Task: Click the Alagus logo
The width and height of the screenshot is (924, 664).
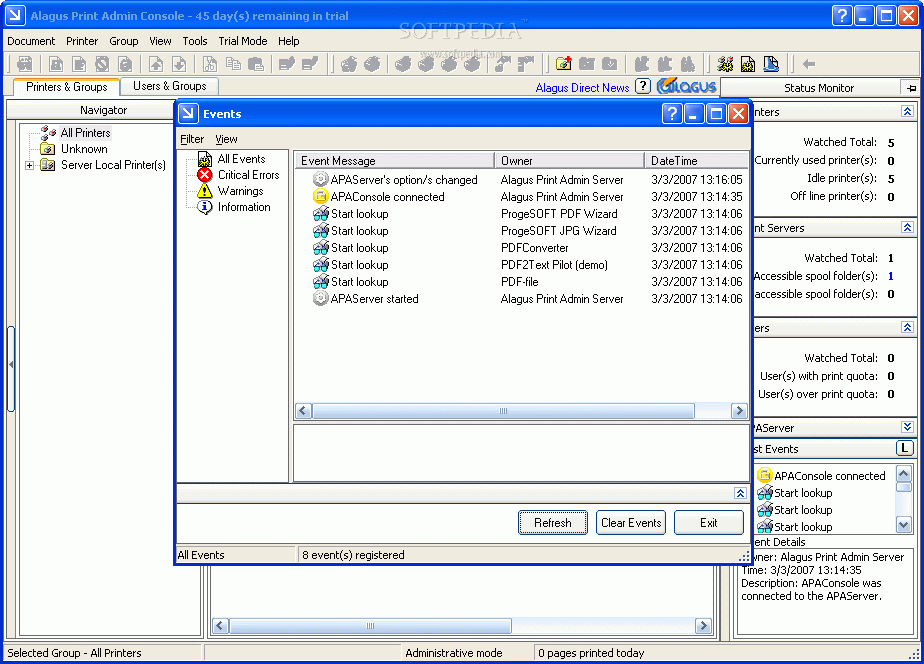Action: tap(686, 87)
